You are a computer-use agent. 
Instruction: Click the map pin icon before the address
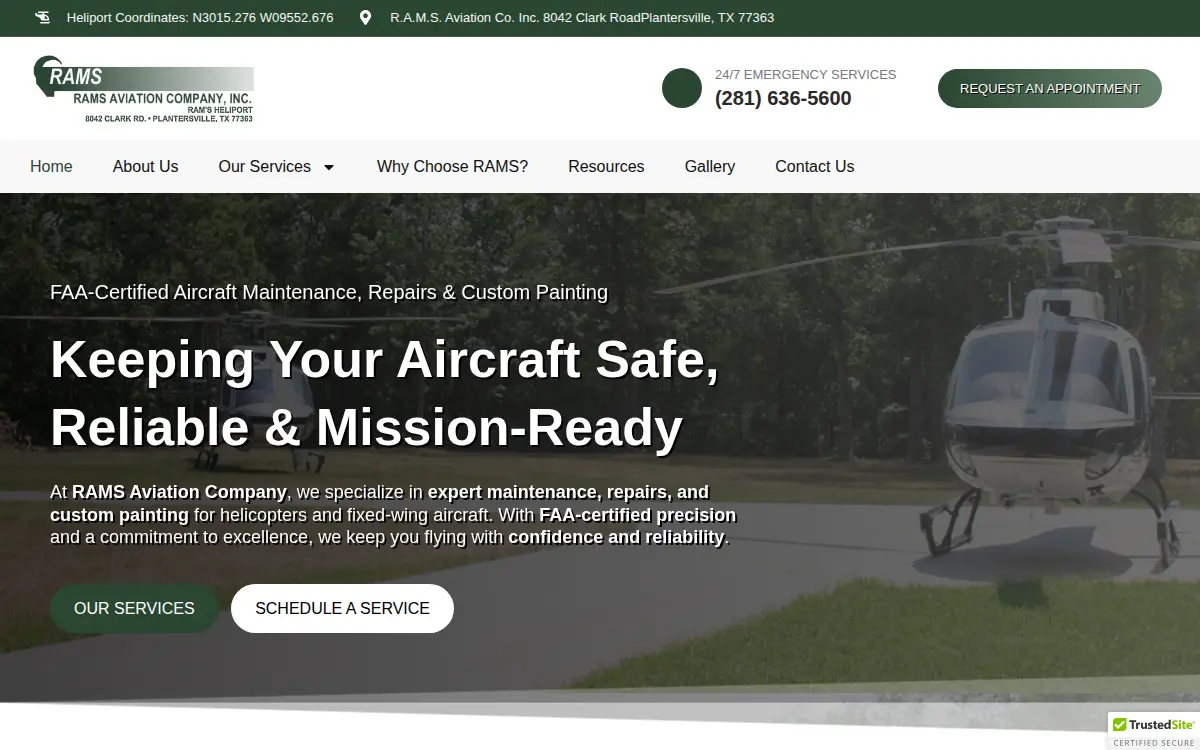365,18
